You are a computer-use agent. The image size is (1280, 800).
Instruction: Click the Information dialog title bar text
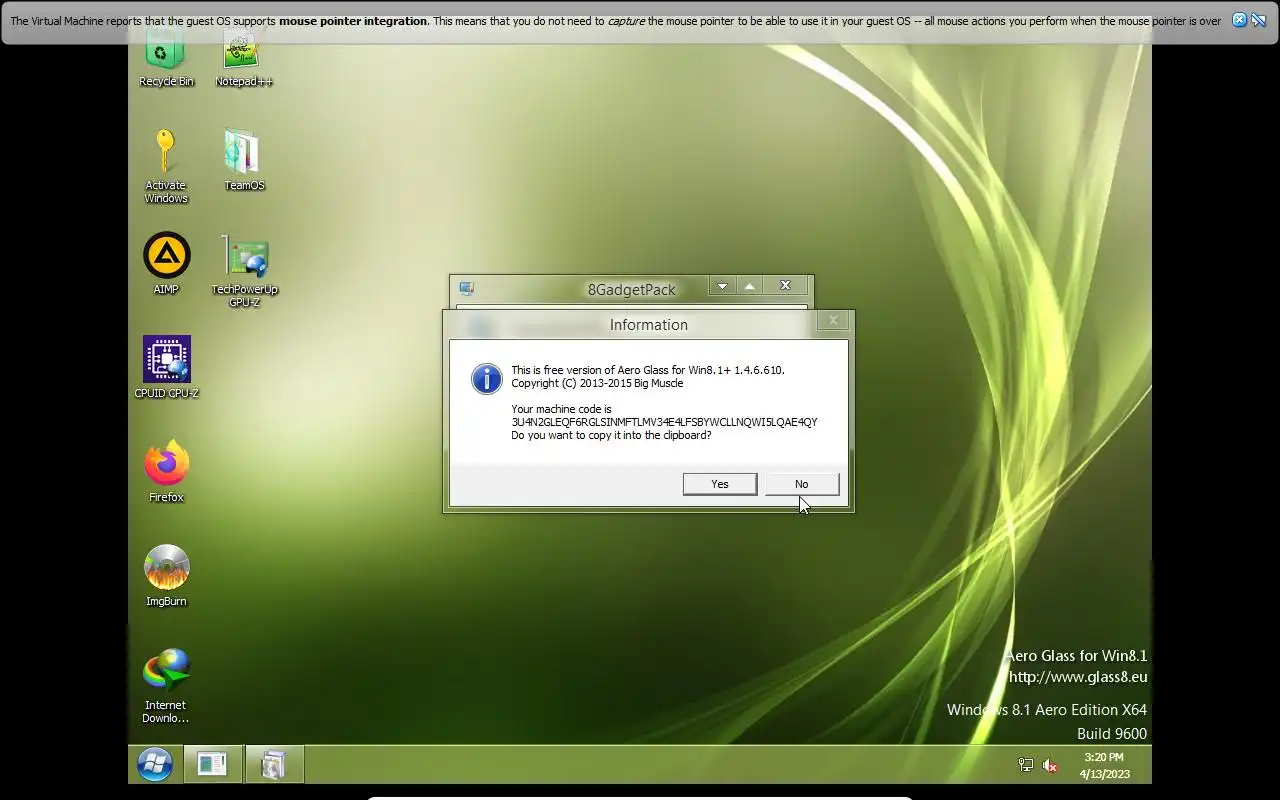click(649, 325)
